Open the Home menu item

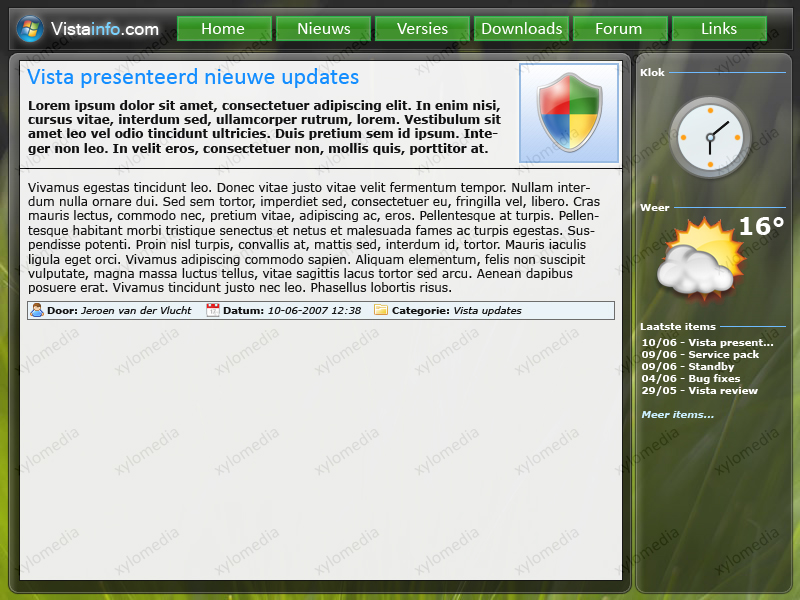click(224, 29)
